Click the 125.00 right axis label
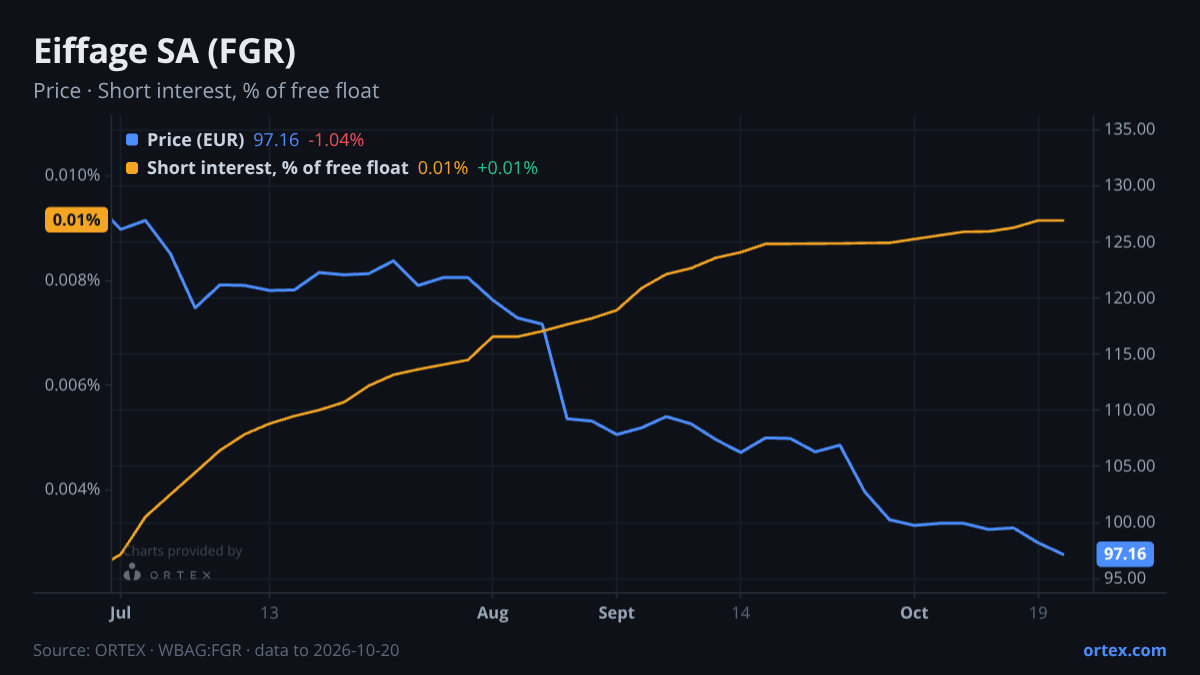Image resolution: width=1200 pixels, height=675 pixels. pyautogui.click(x=1129, y=242)
